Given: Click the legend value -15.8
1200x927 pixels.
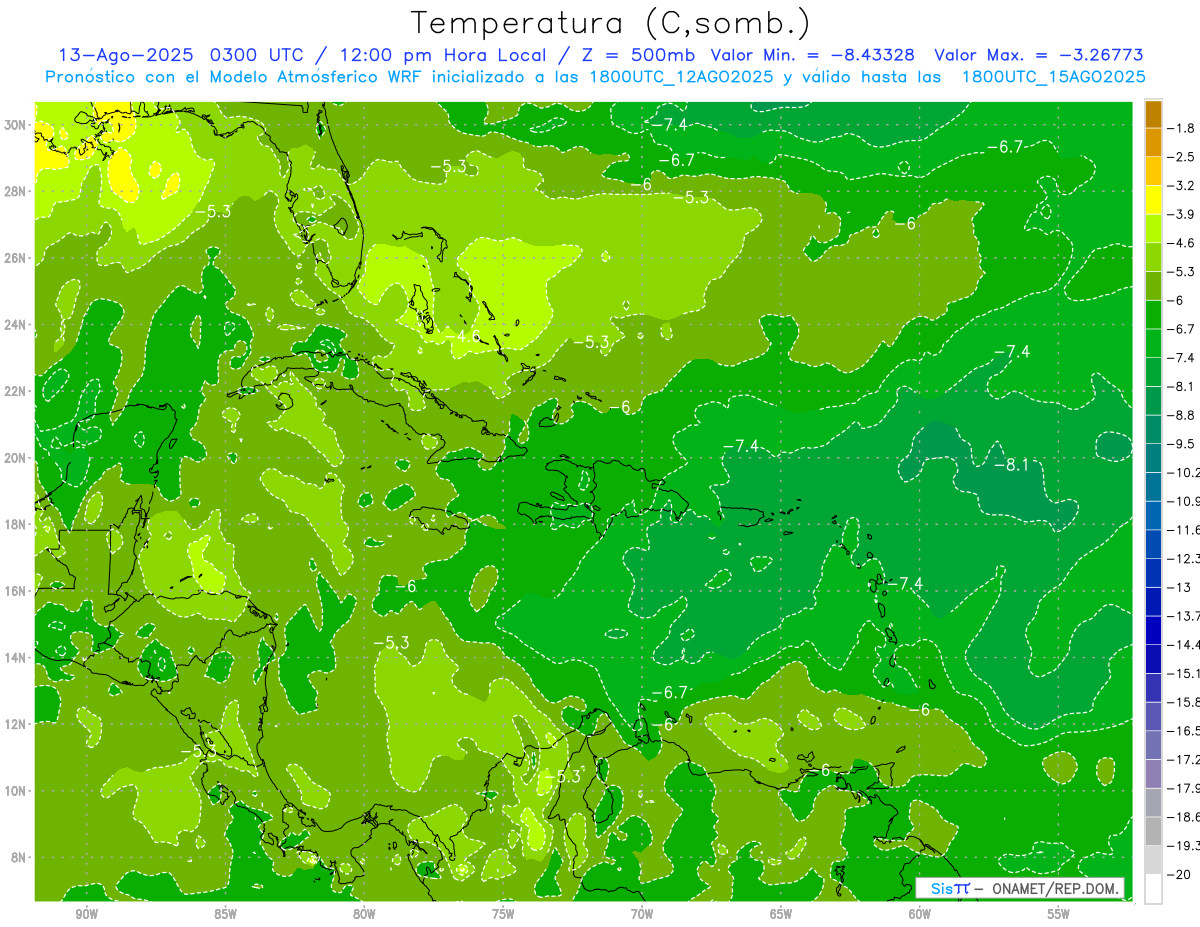Looking at the screenshot, I should tap(1183, 702).
